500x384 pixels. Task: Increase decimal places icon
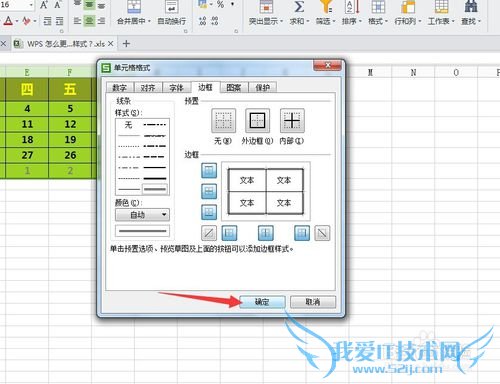(202, 21)
